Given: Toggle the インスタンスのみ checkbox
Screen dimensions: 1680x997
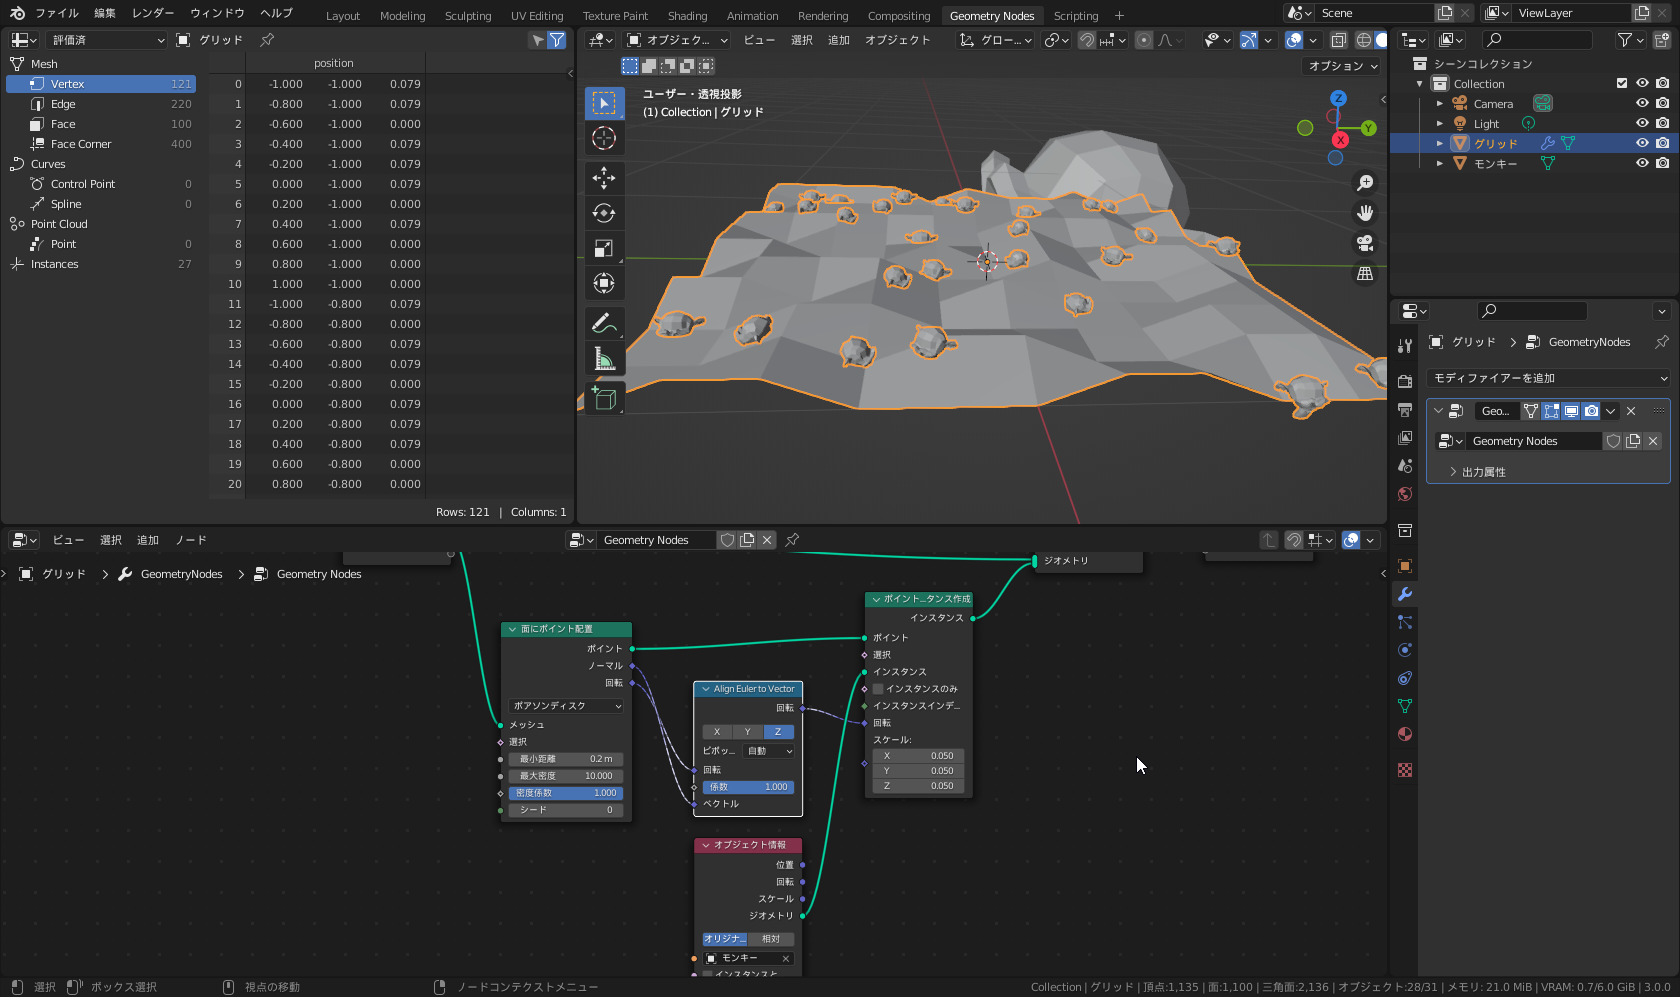Looking at the screenshot, I should (x=878, y=689).
